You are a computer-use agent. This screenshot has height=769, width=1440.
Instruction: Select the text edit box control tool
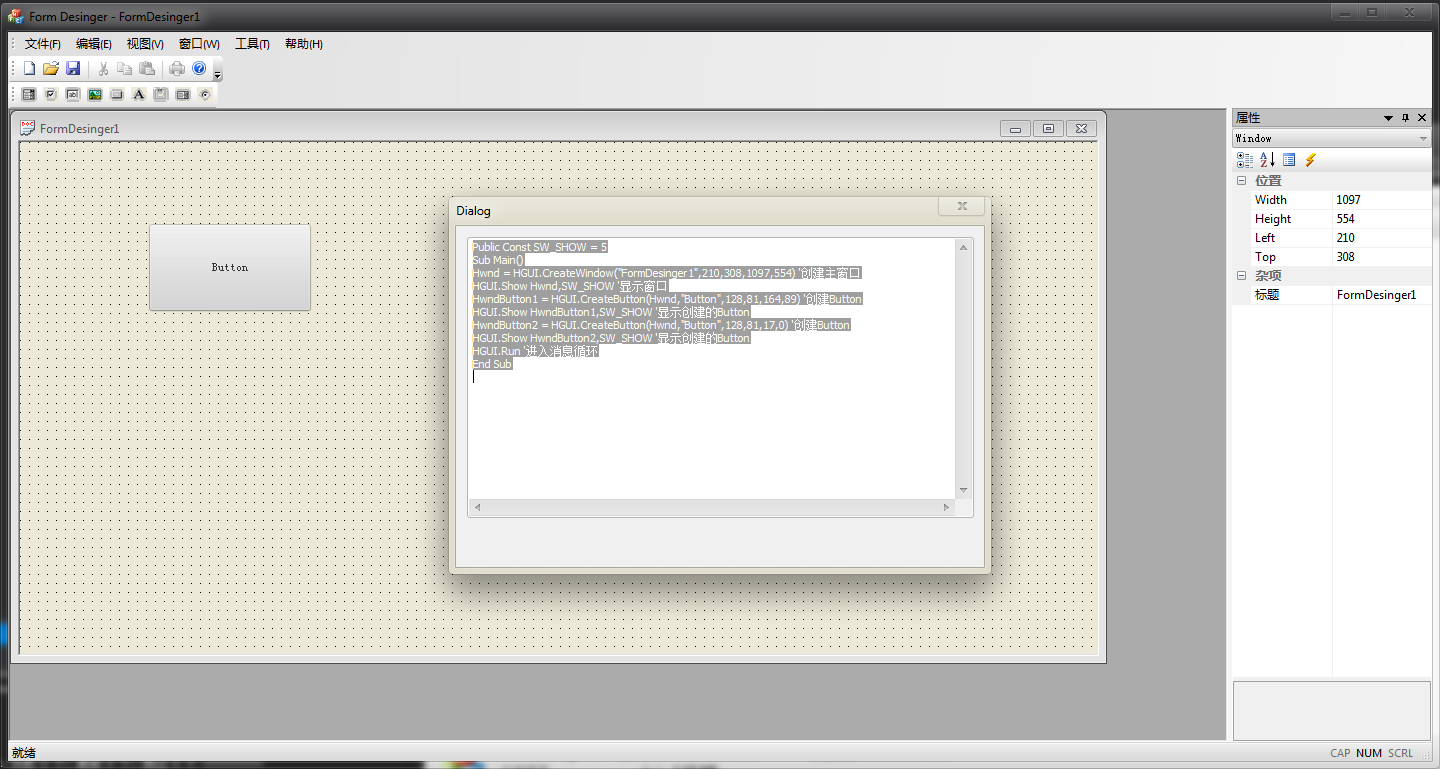coord(73,95)
